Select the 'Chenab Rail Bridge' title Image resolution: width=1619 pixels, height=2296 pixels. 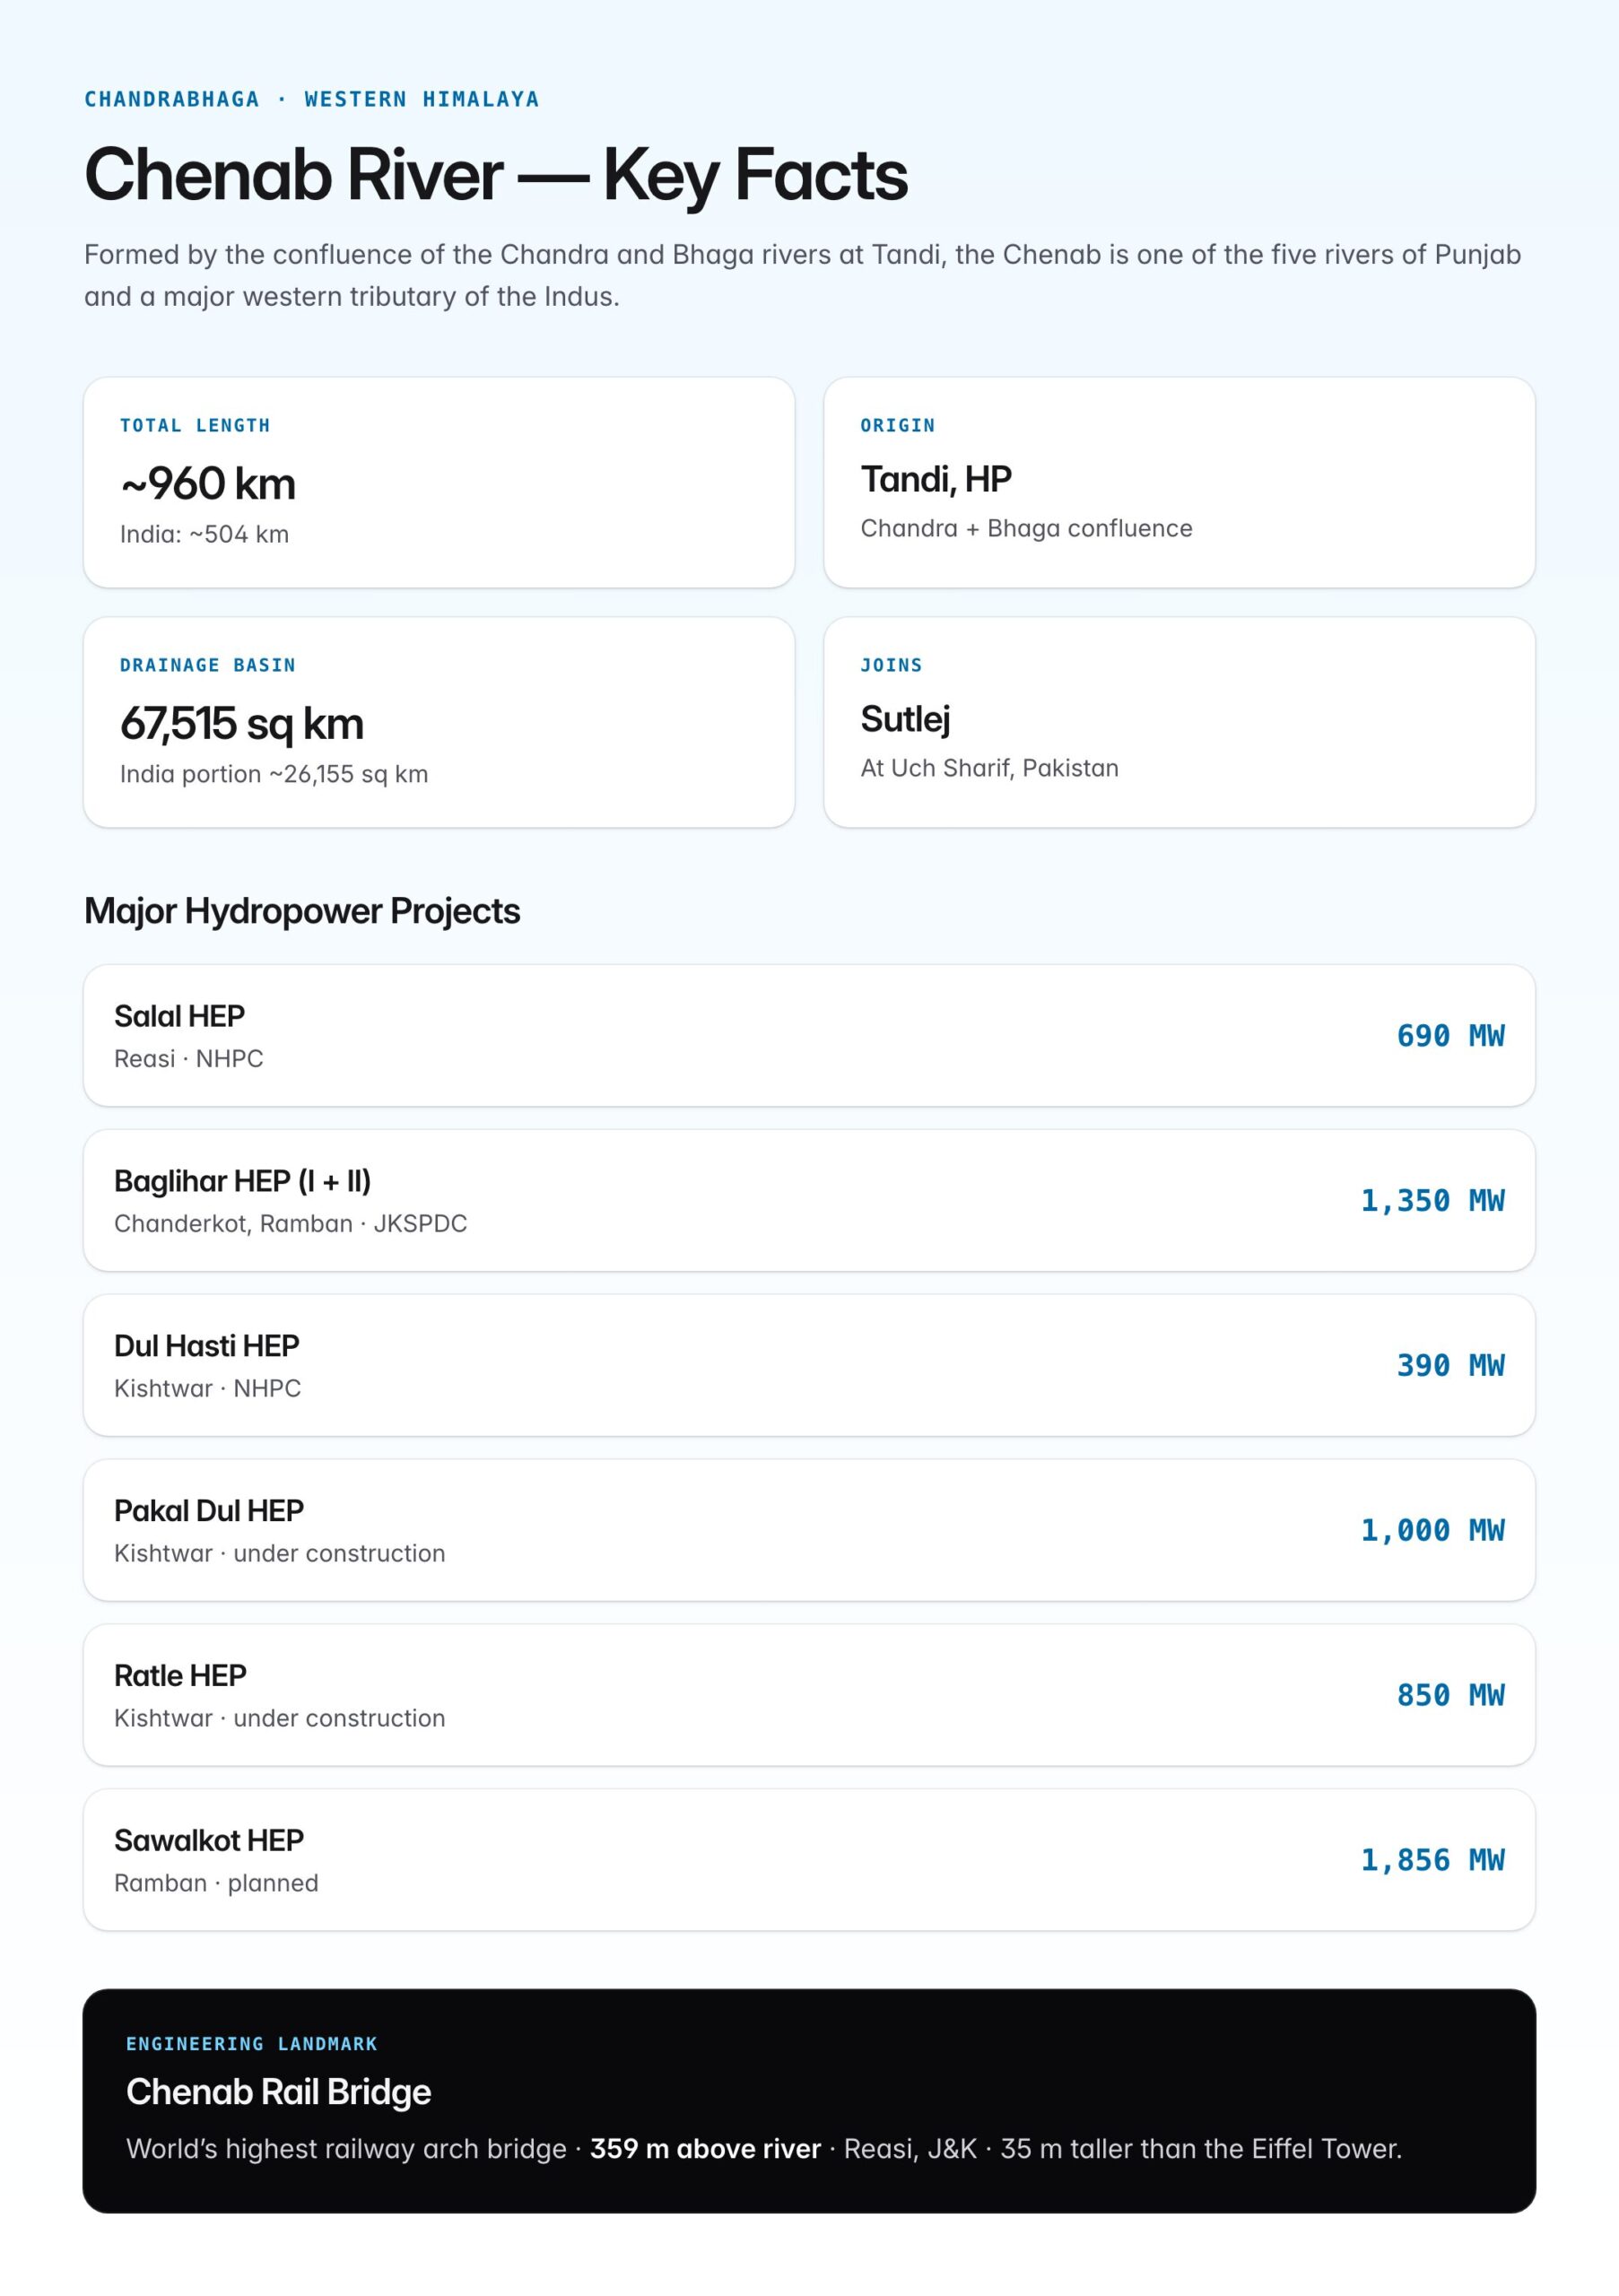click(x=278, y=2092)
